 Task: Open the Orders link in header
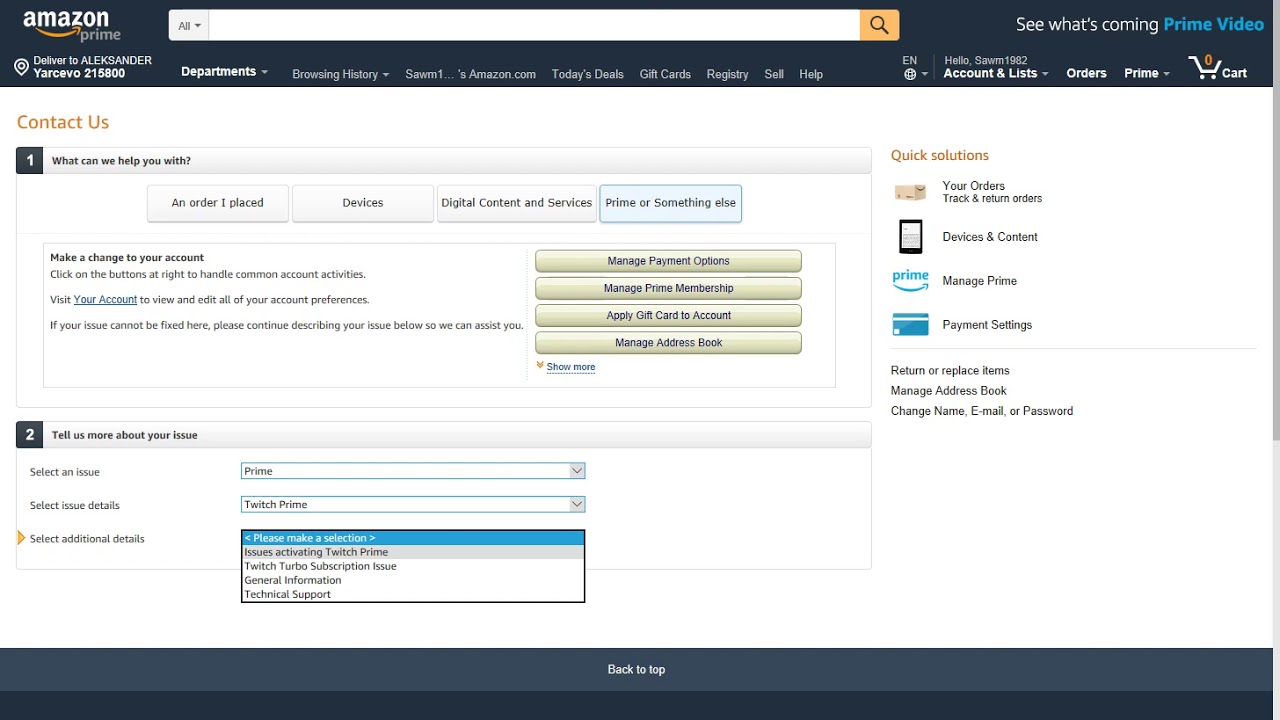(x=1086, y=73)
